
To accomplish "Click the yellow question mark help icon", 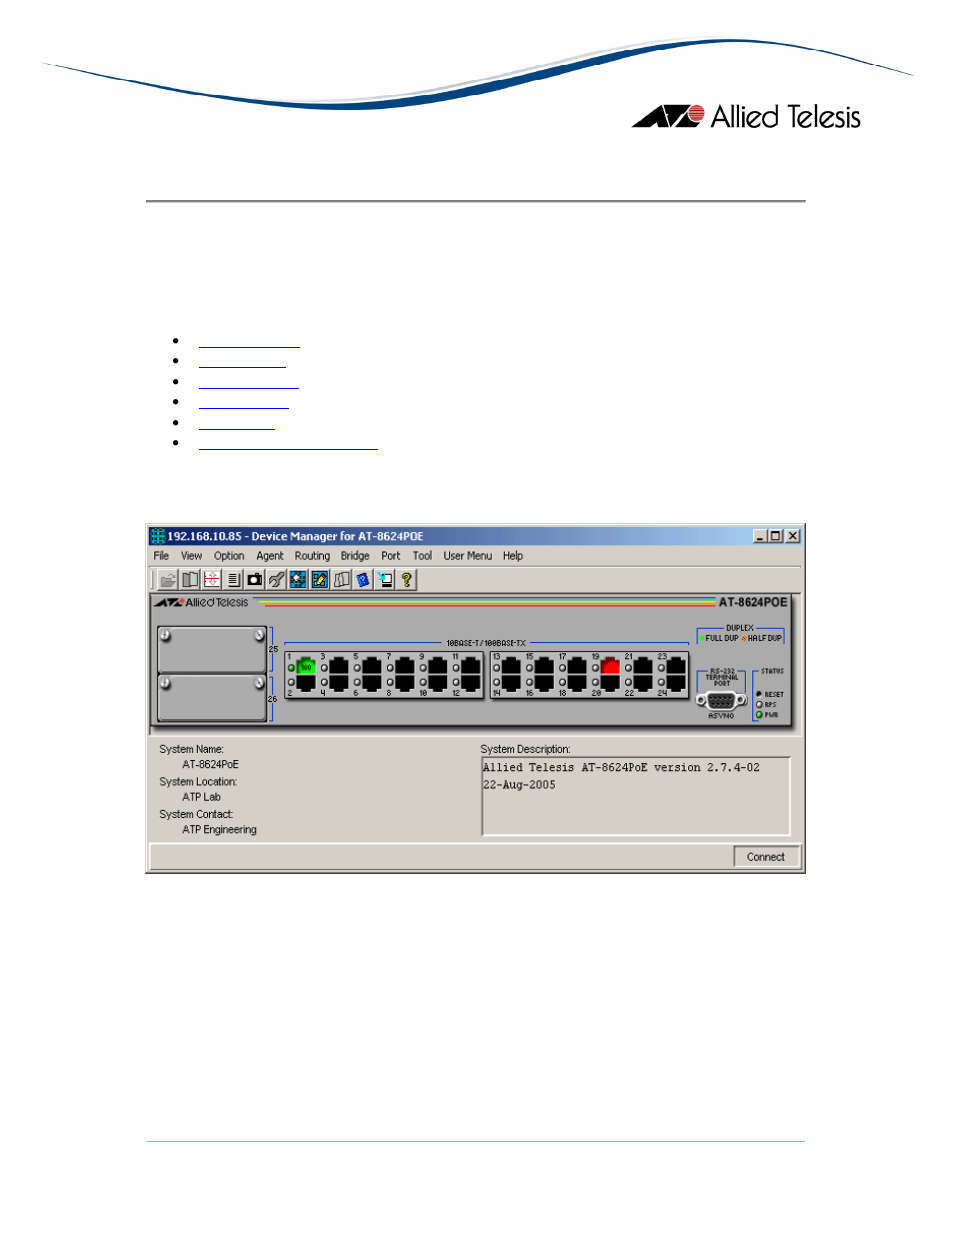I will click(x=407, y=579).
